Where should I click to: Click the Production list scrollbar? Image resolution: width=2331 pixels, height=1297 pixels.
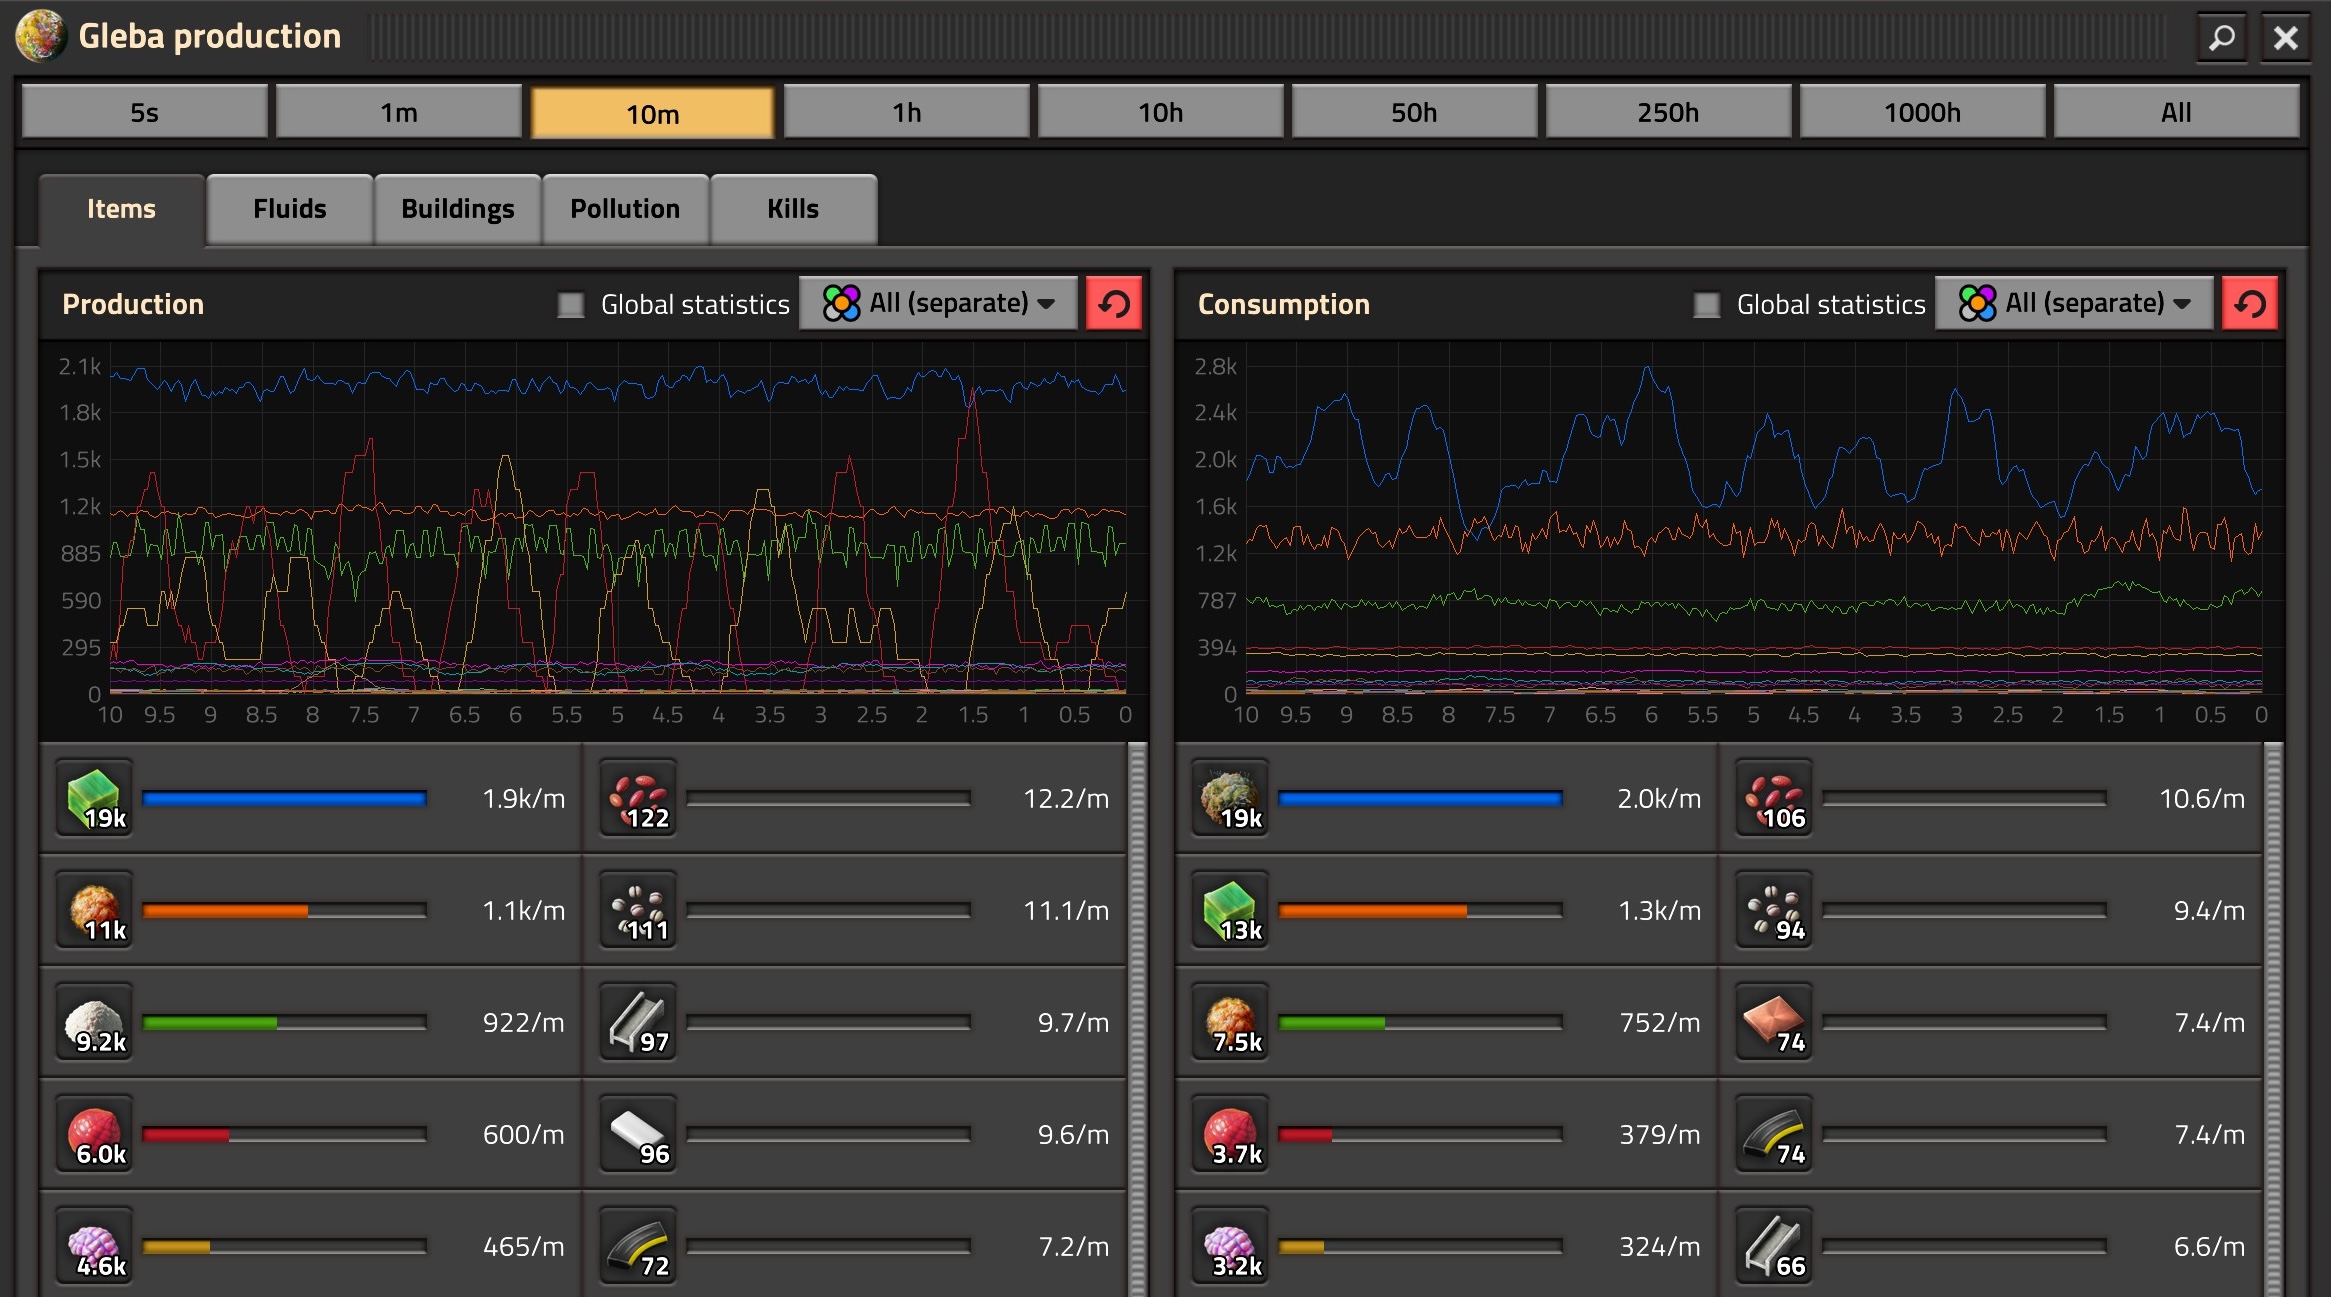[1137, 1020]
